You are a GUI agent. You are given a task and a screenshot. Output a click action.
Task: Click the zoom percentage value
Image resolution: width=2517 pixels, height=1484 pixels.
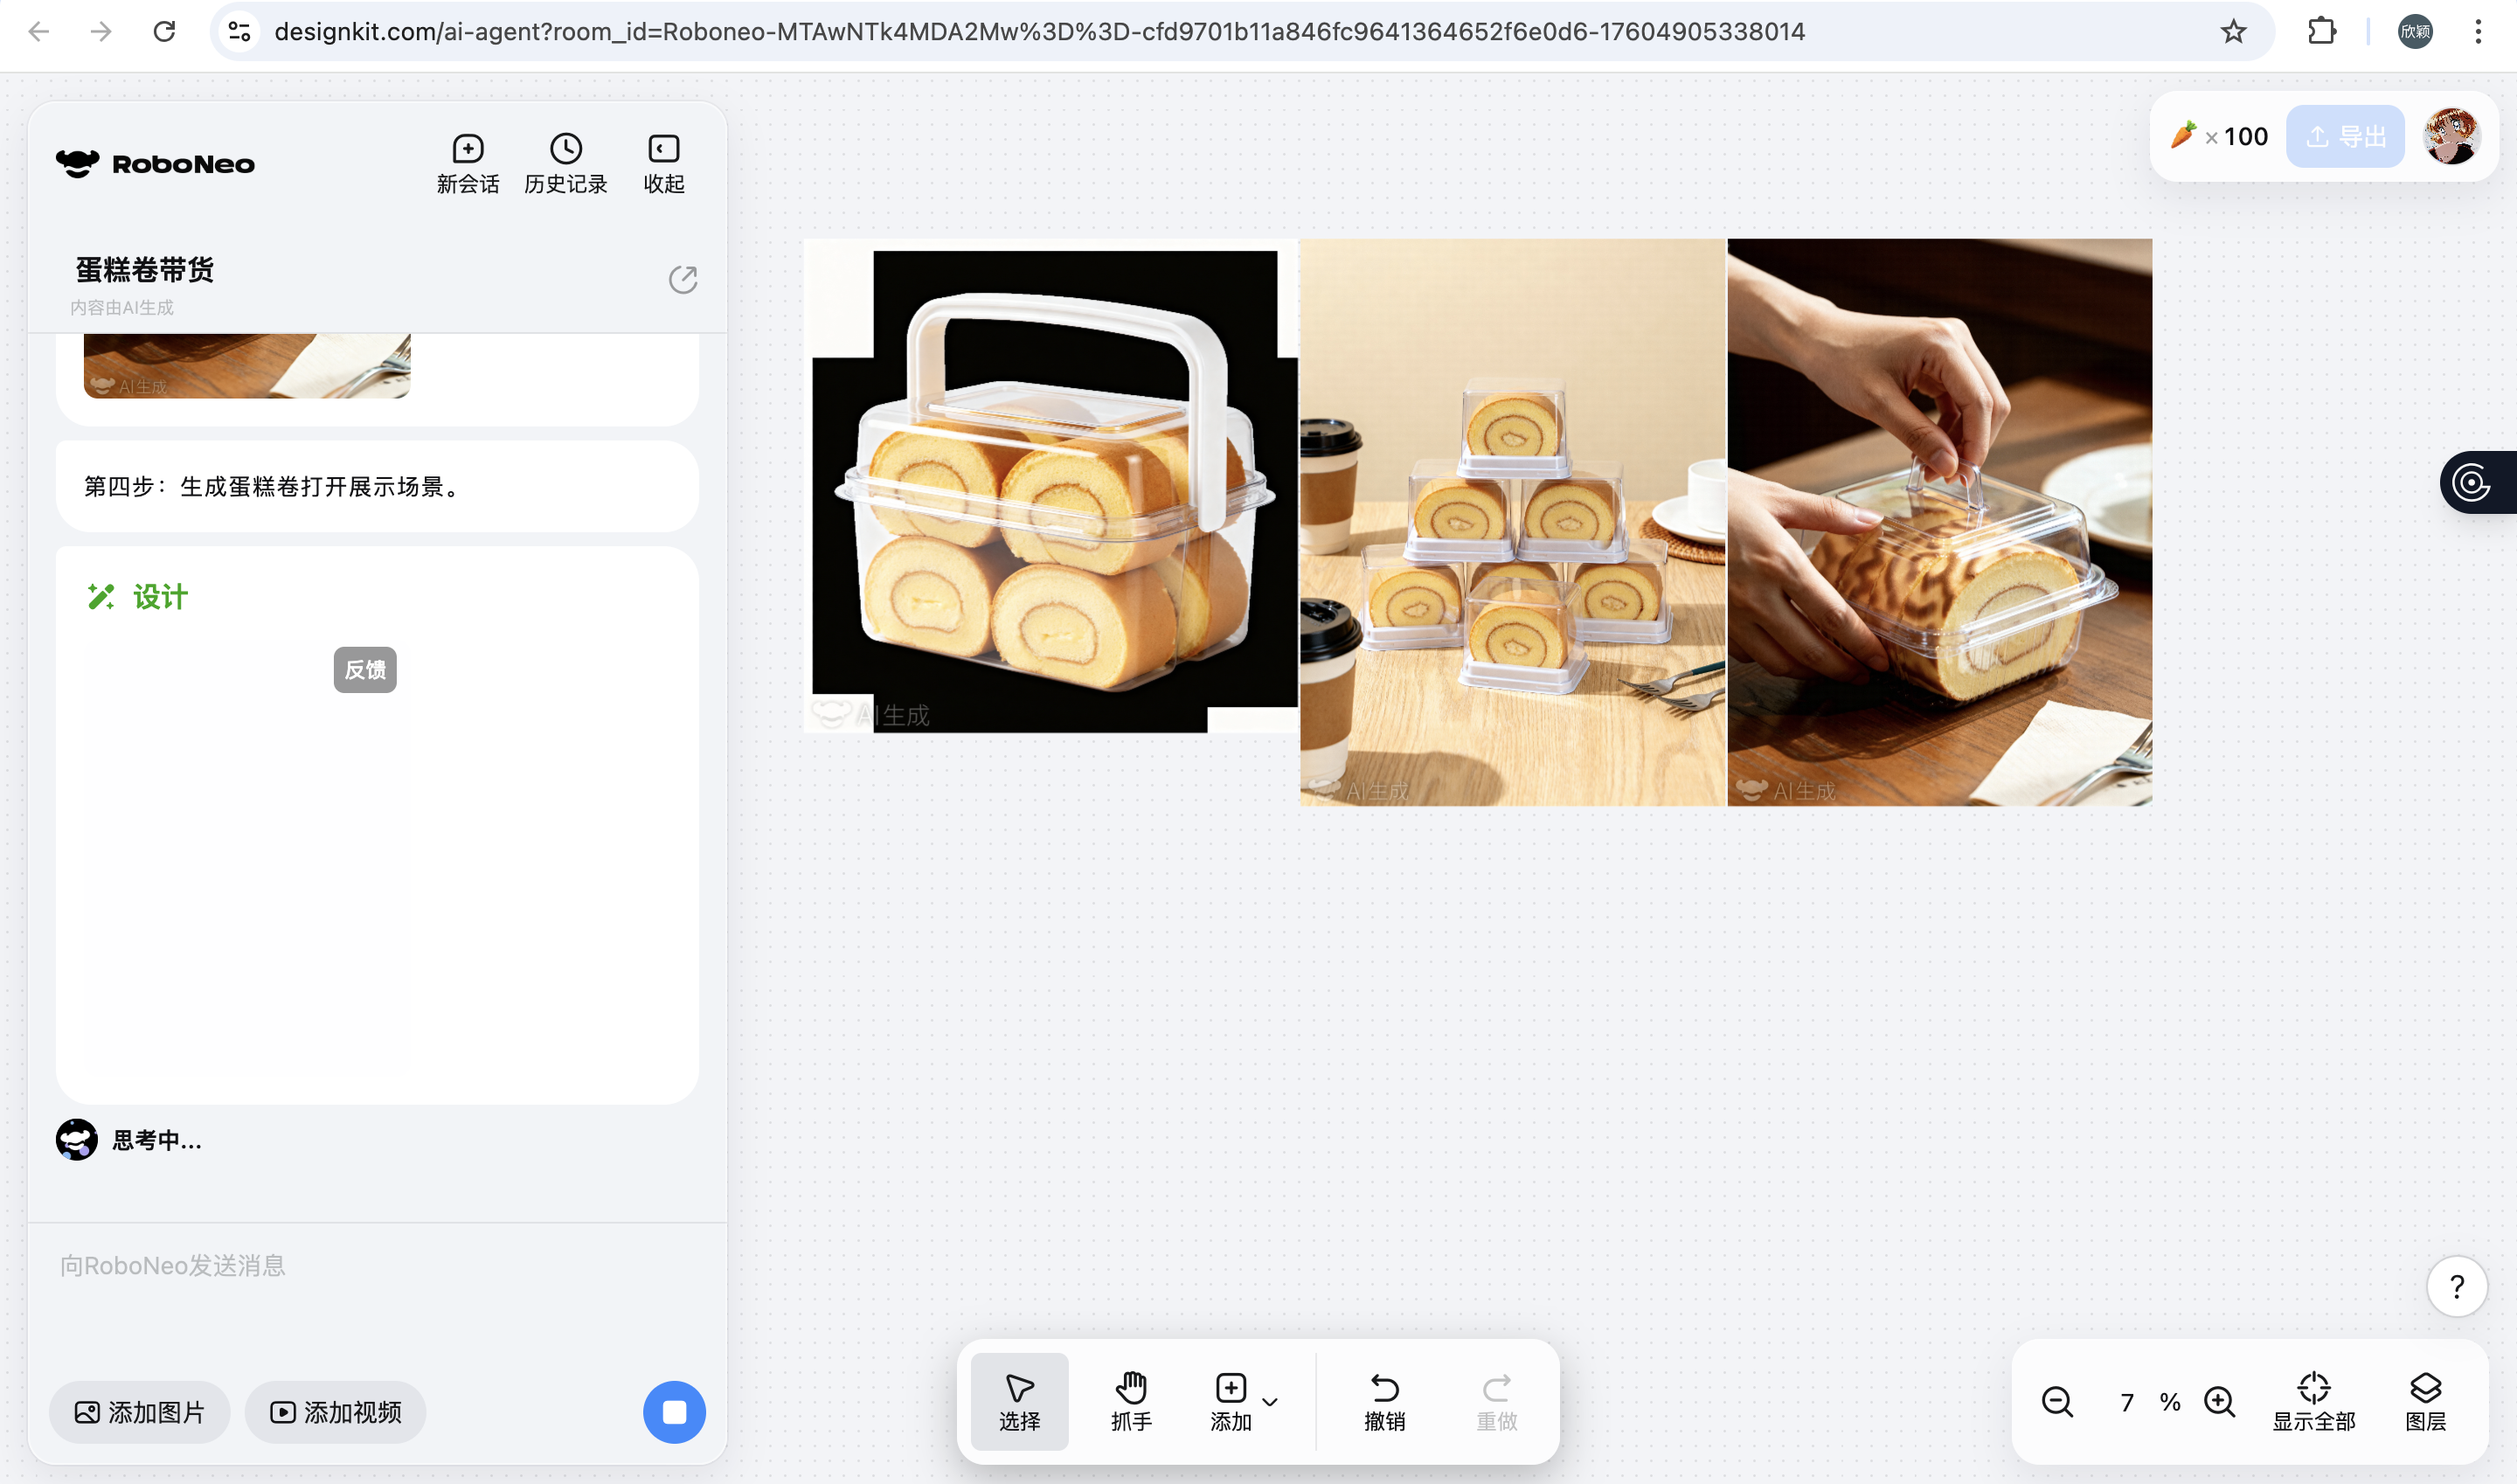[2128, 1402]
